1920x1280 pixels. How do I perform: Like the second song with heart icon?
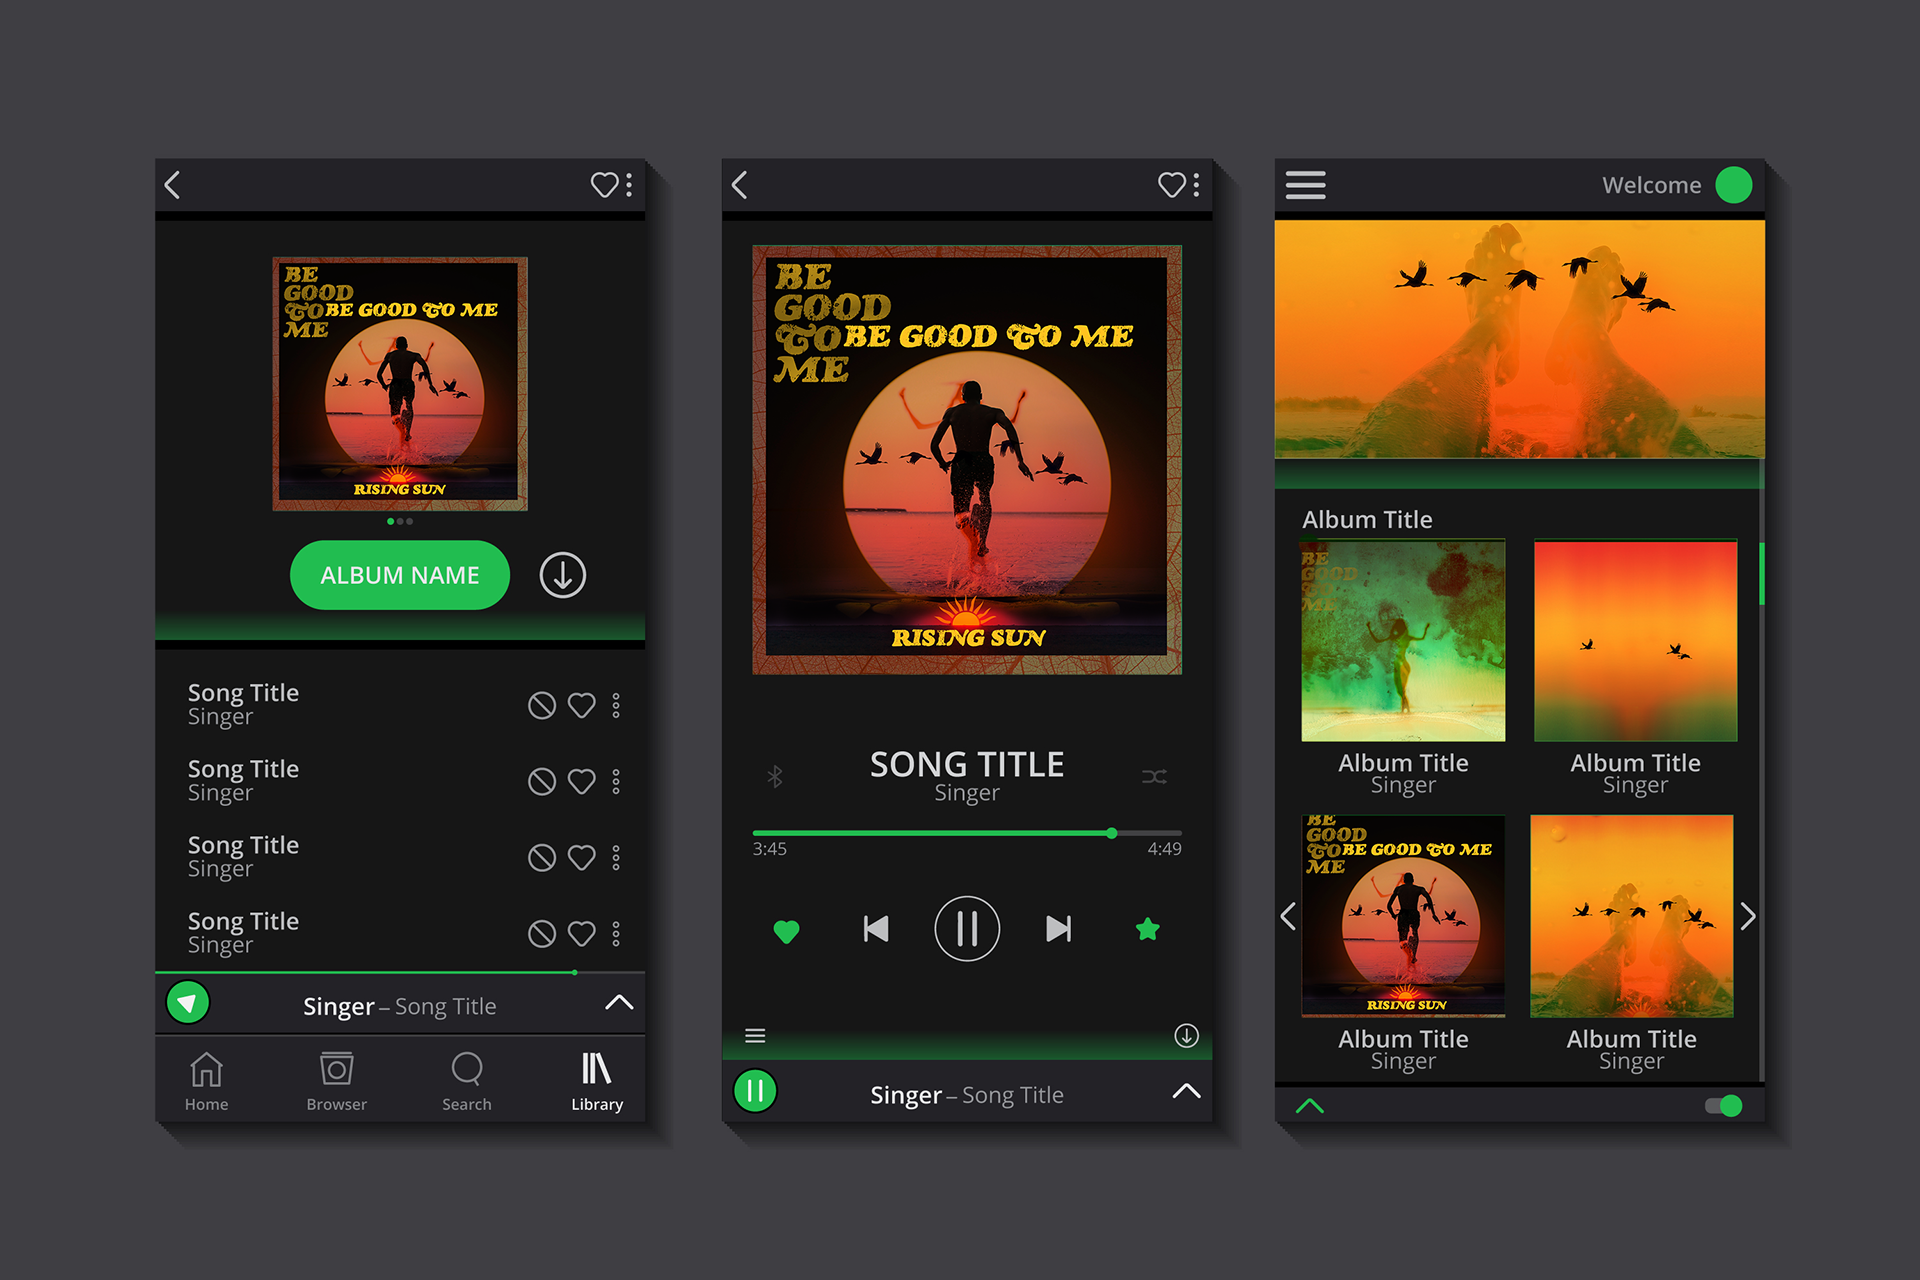[x=582, y=781]
